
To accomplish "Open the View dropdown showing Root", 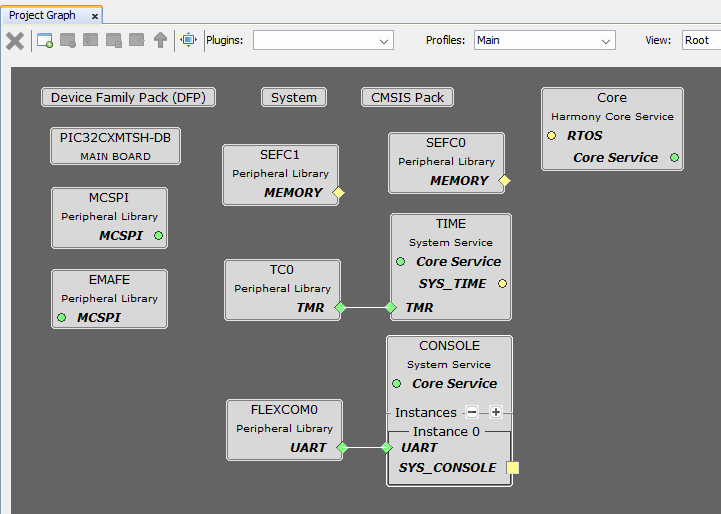I will coord(698,41).
